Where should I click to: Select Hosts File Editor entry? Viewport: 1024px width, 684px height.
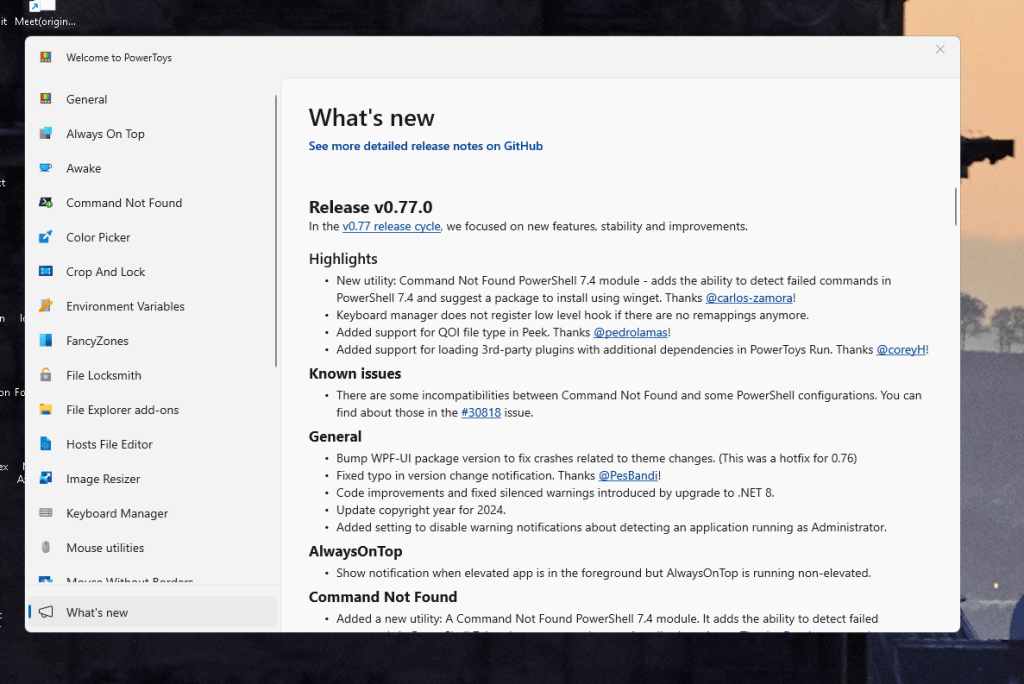pyautogui.click(x=152, y=444)
